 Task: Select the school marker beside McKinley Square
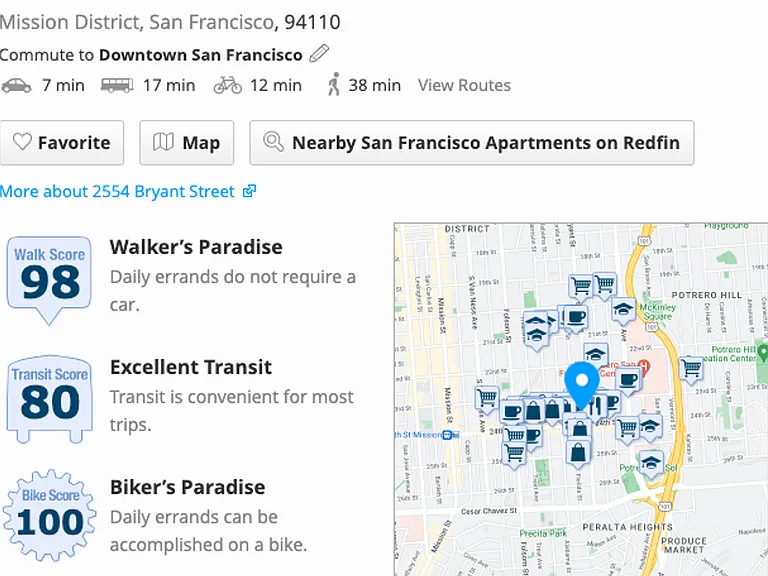coord(624,311)
